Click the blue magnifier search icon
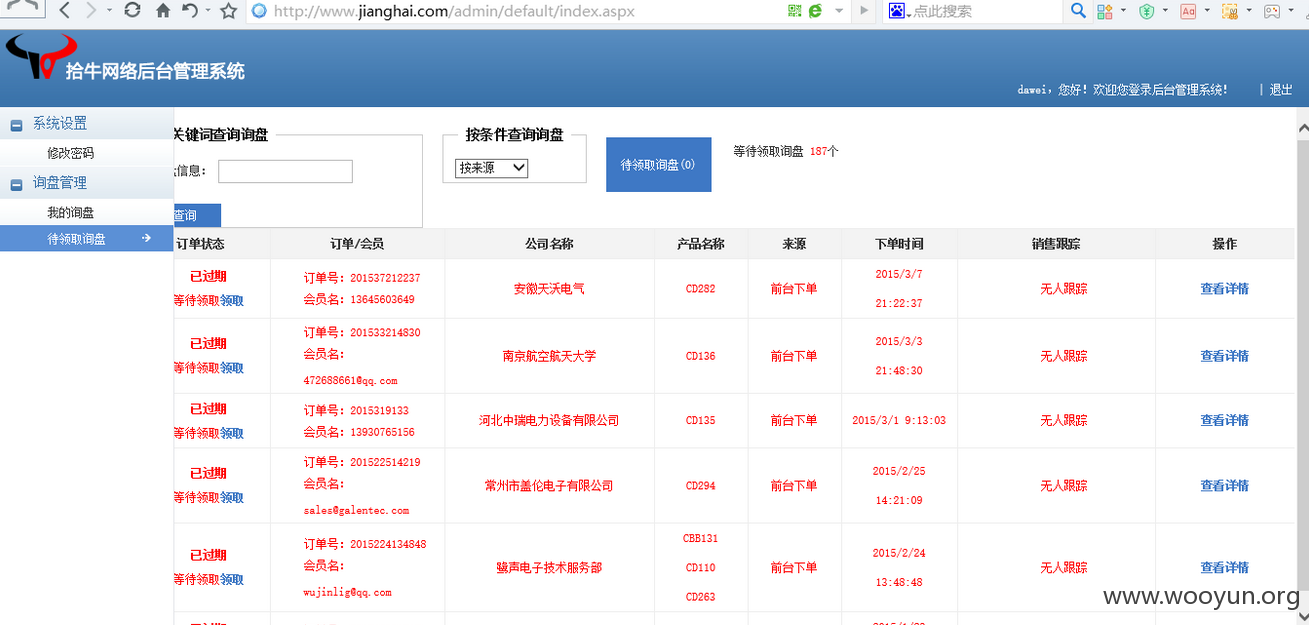Screen dimensions: 1309x625 (x=1078, y=11)
